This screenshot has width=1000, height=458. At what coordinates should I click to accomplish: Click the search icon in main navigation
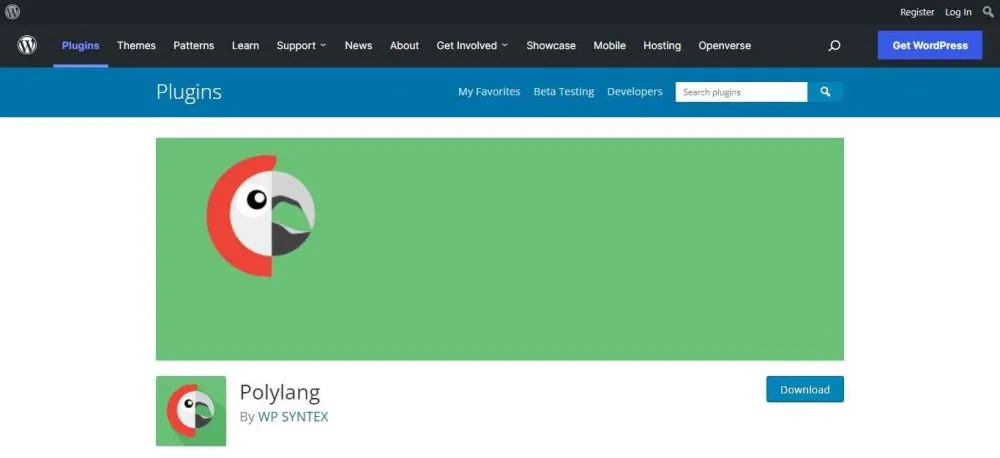[834, 46]
